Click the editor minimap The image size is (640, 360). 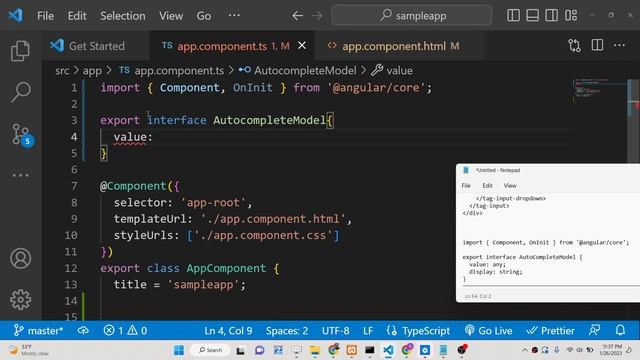[x=599, y=90]
